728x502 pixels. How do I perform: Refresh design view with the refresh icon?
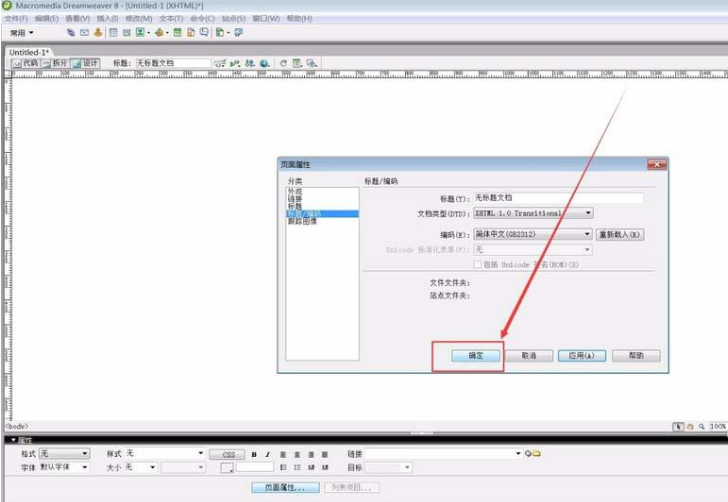[283, 63]
